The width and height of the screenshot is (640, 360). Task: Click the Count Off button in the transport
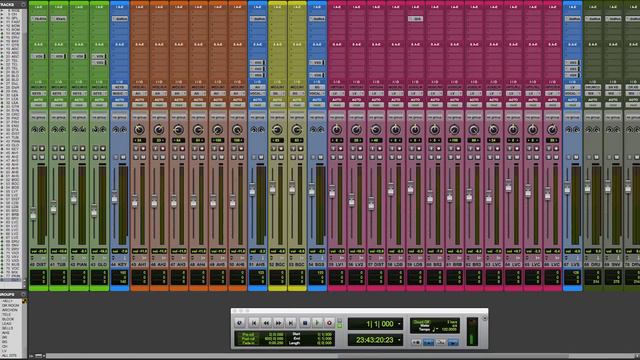pos(422,322)
